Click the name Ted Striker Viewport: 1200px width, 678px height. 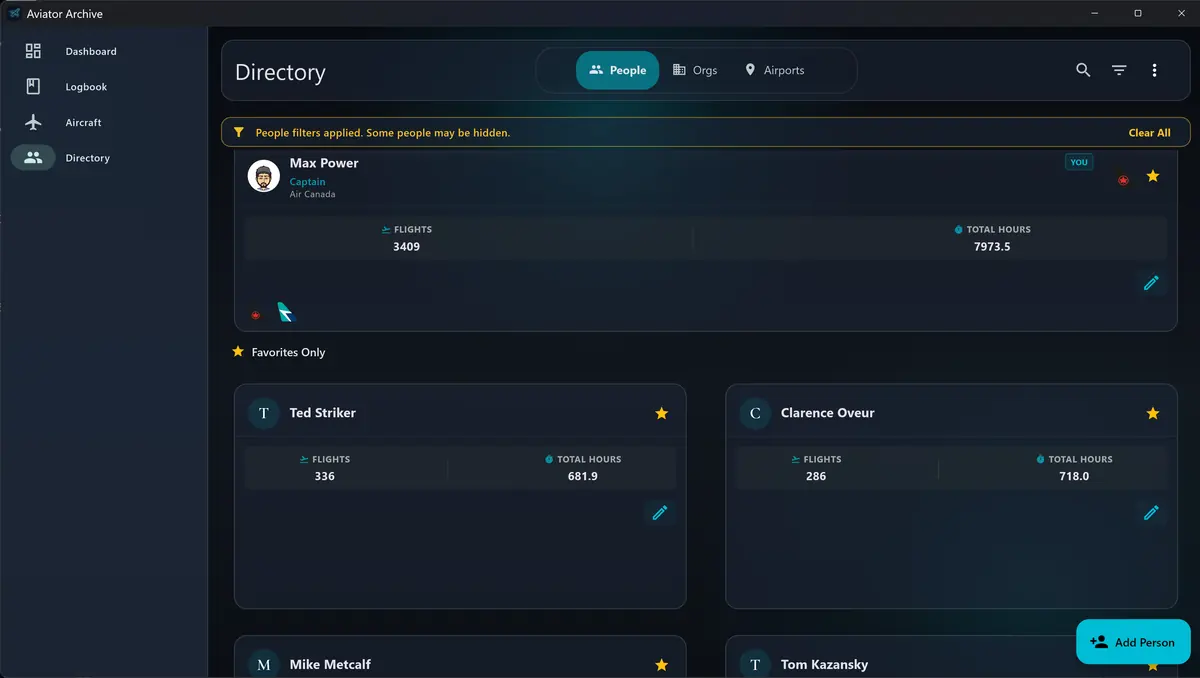pos(322,413)
